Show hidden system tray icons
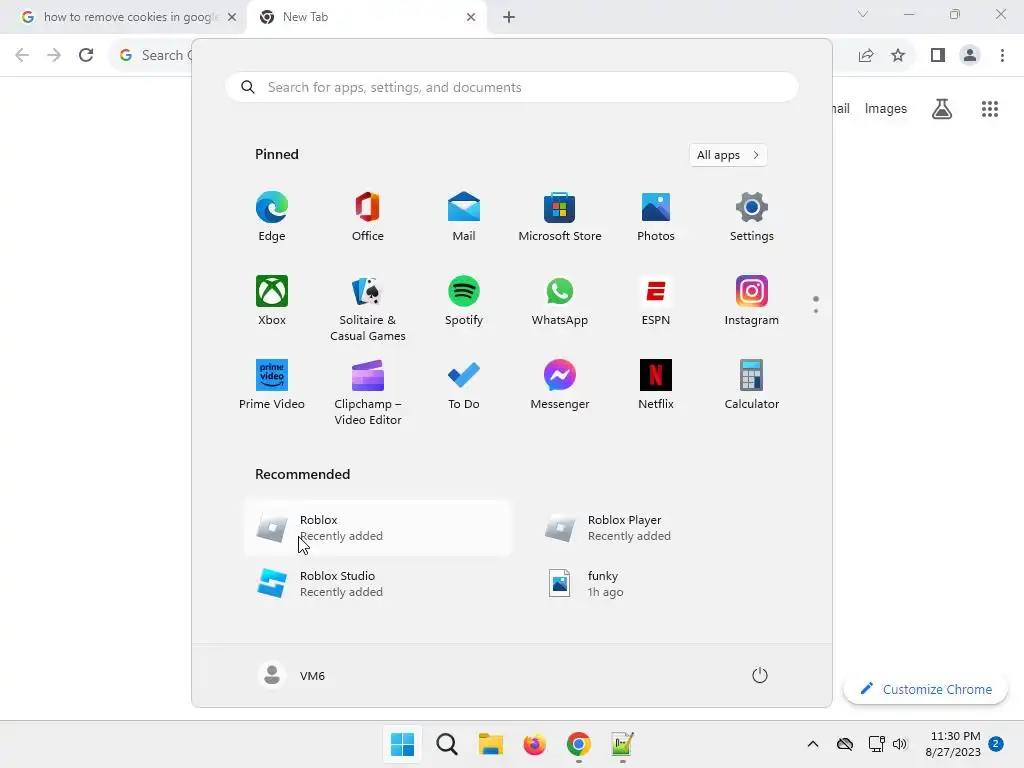1024x768 pixels. click(x=812, y=744)
